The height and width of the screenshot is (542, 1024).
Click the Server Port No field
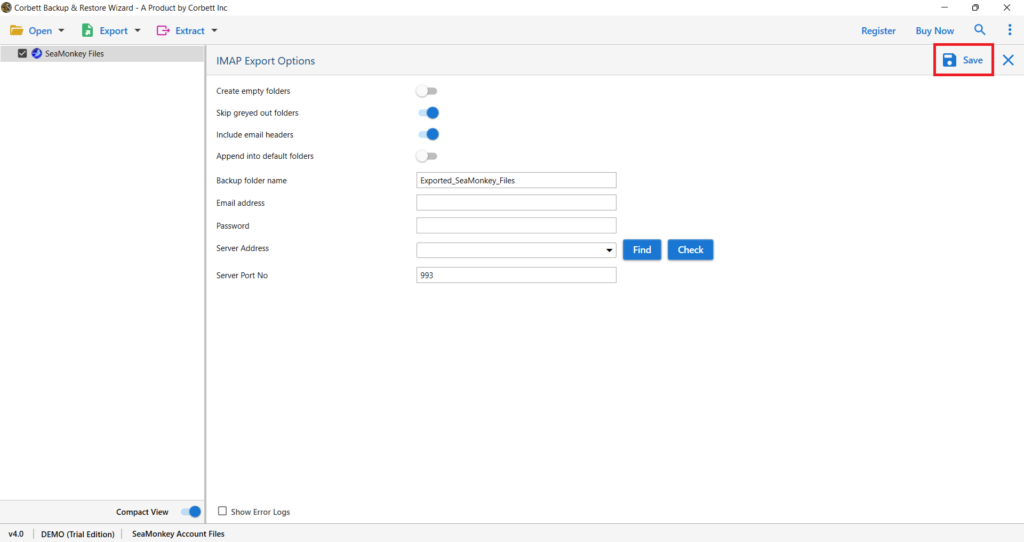click(516, 275)
